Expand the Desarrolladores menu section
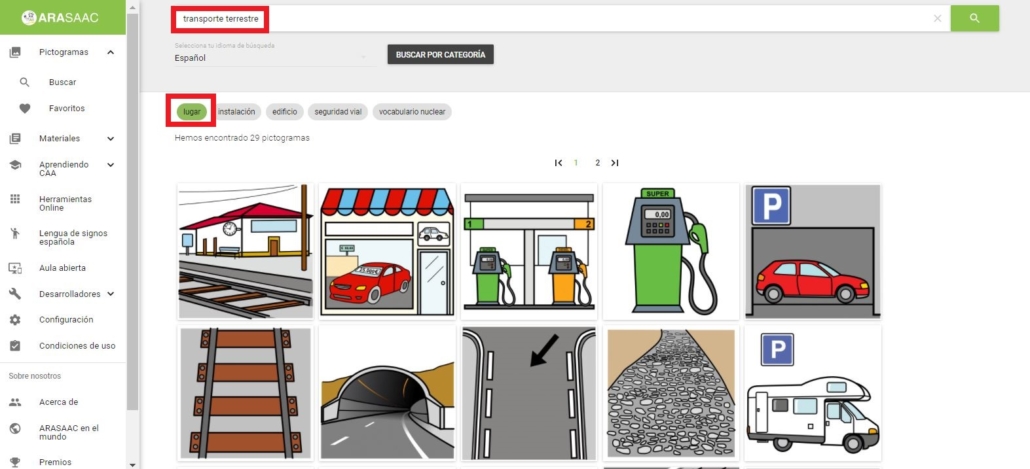 coord(110,294)
